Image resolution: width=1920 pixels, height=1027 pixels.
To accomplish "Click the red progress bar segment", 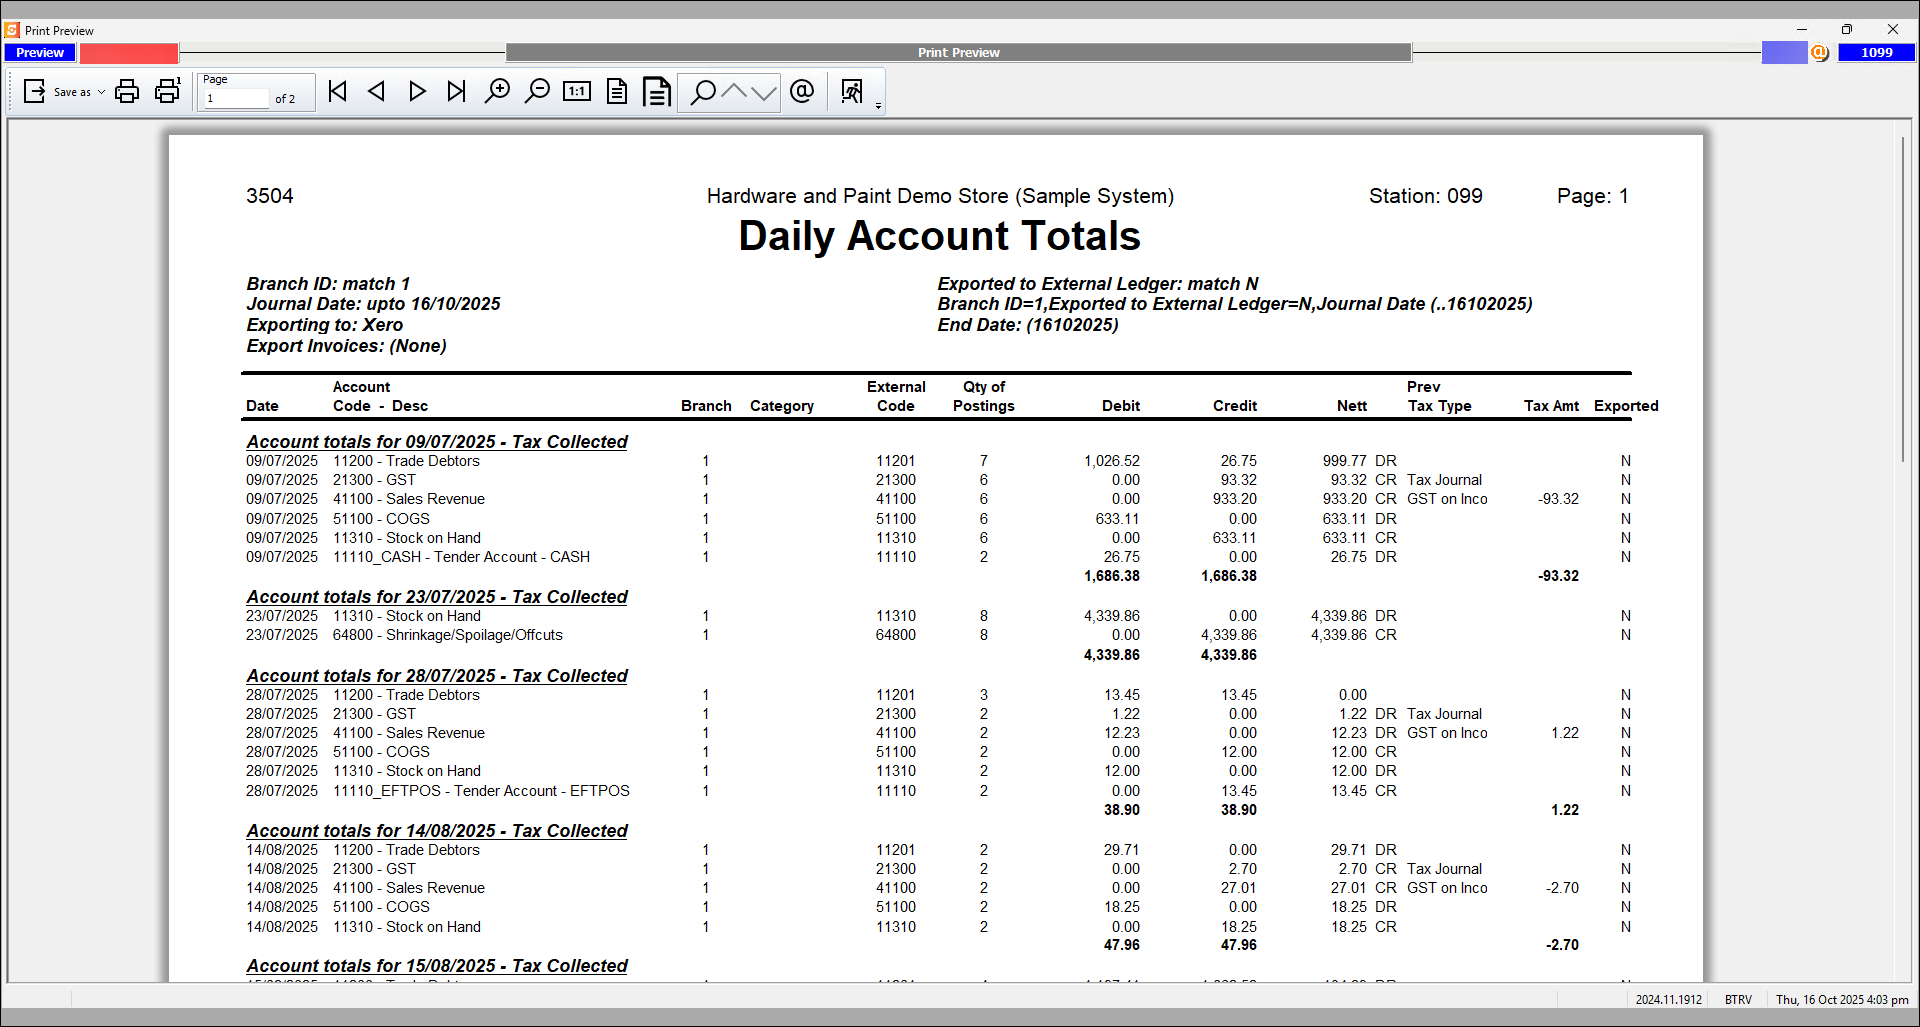I will coord(128,52).
